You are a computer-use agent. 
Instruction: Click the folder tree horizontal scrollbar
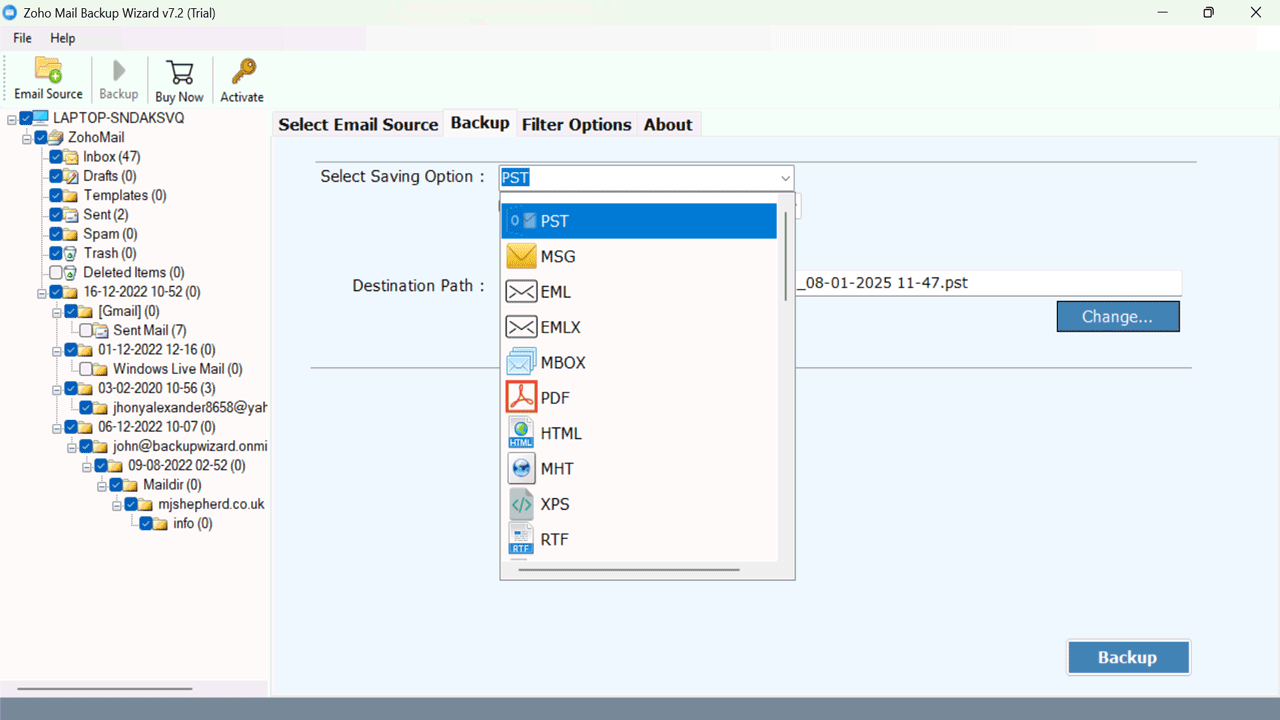[x=105, y=688]
